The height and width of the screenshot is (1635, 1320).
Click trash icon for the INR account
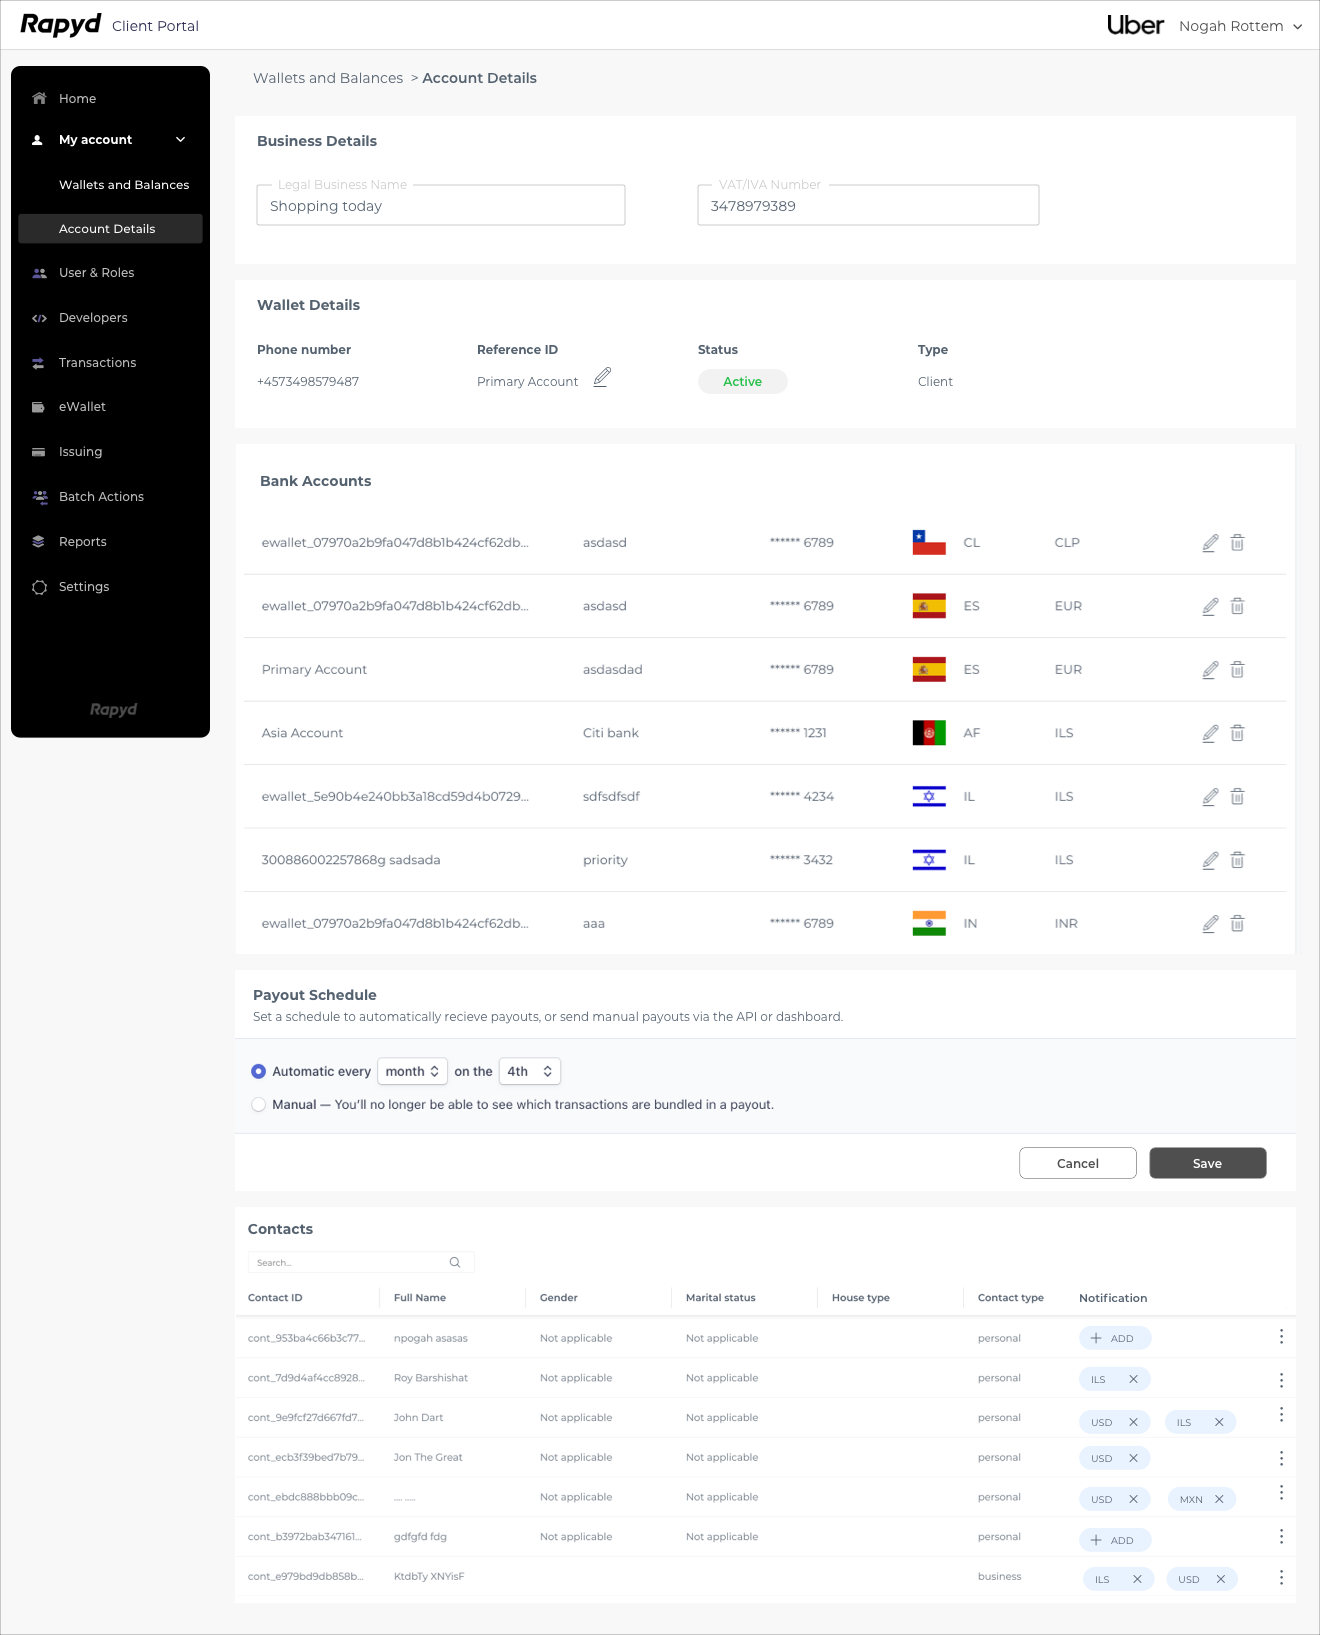point(1237,924)
